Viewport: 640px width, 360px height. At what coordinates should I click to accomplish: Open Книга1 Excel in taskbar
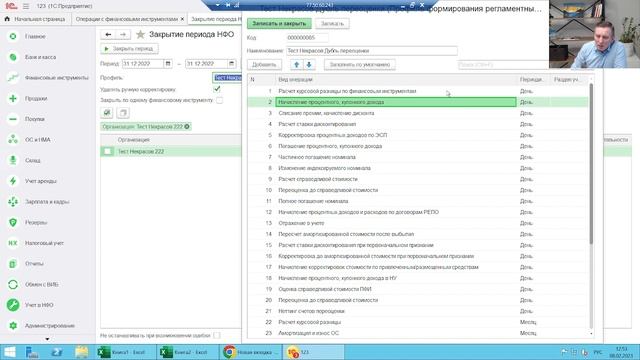(125, 352)
